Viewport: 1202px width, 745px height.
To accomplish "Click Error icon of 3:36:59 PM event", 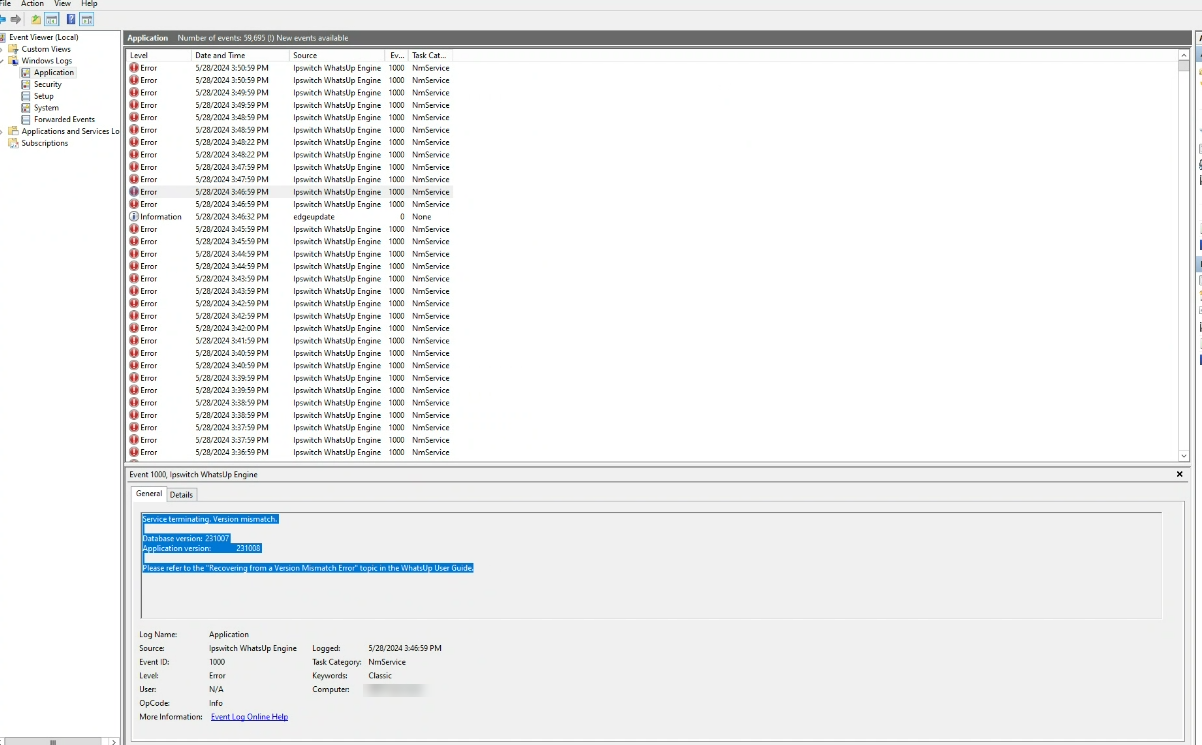I will click(134, 452).
